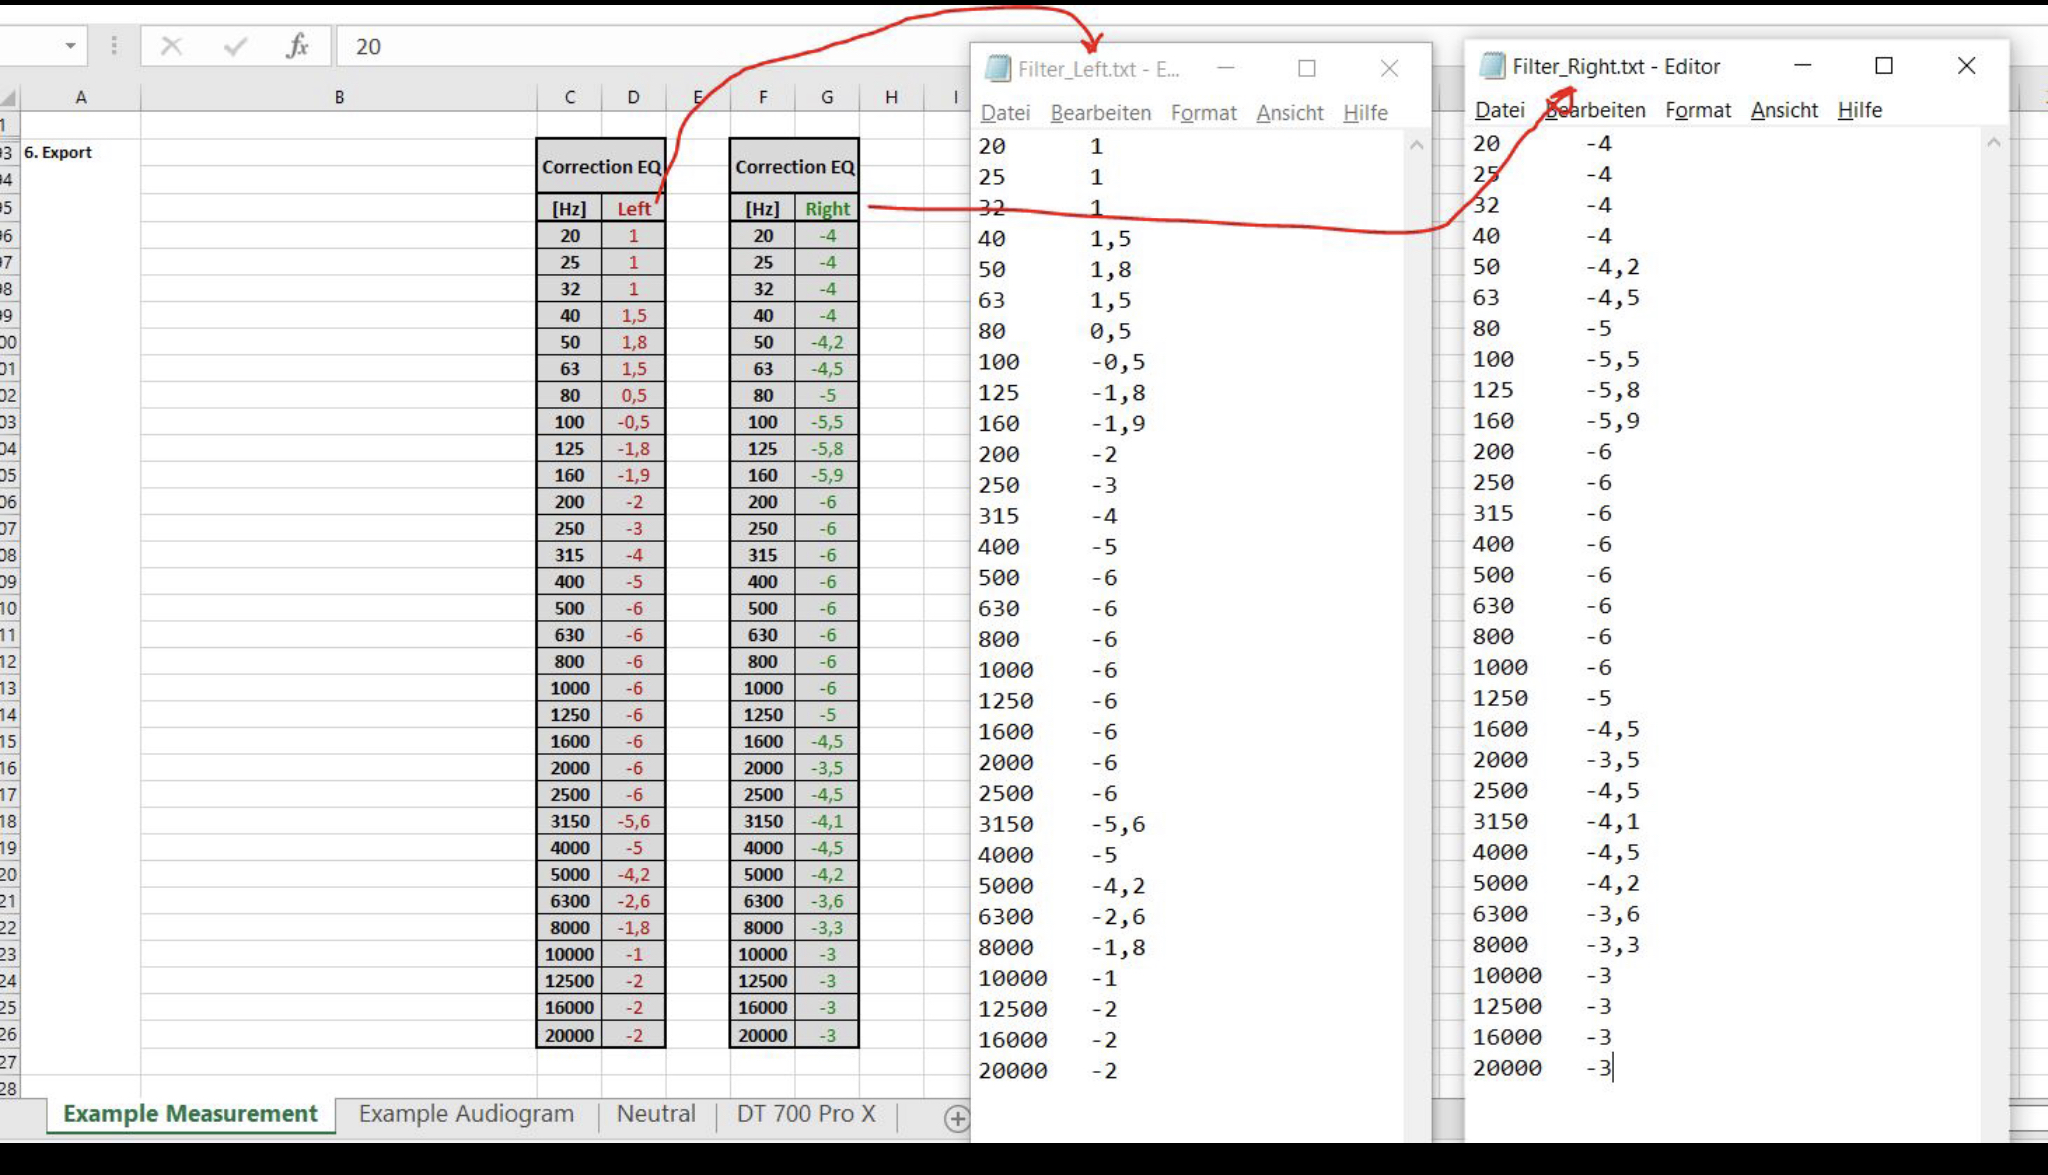Screen dimensions: 2048x1175
Task: Click Right value -3,6 at 6300 Hz
Action: 827,901
